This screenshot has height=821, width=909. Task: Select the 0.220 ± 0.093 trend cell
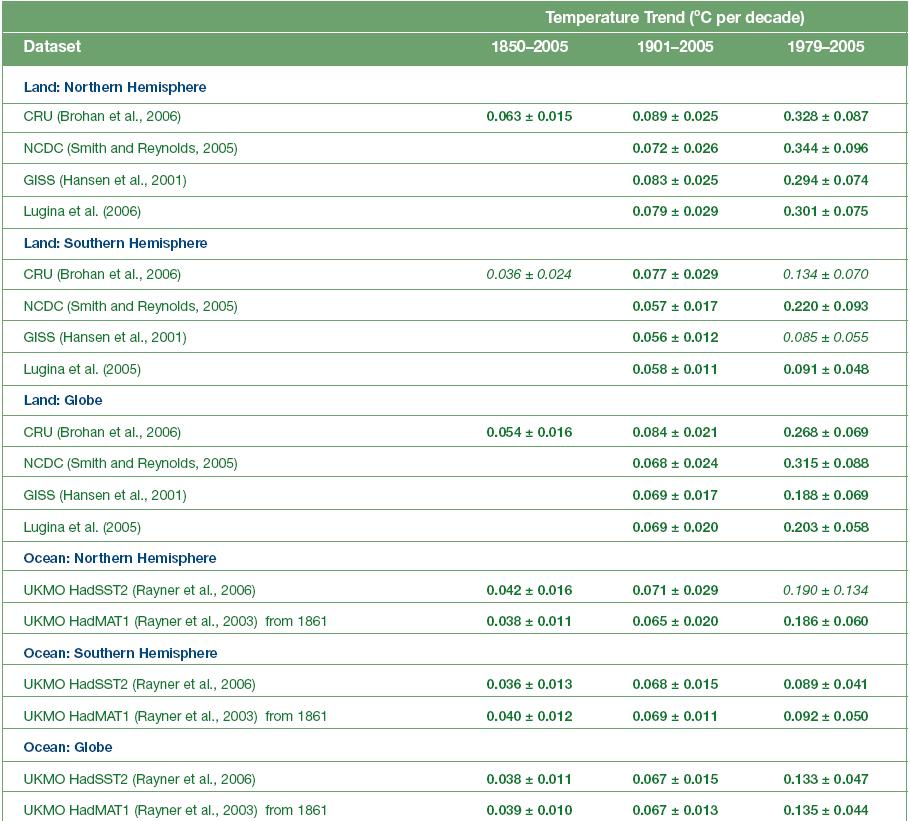click(x=826, y=306)
